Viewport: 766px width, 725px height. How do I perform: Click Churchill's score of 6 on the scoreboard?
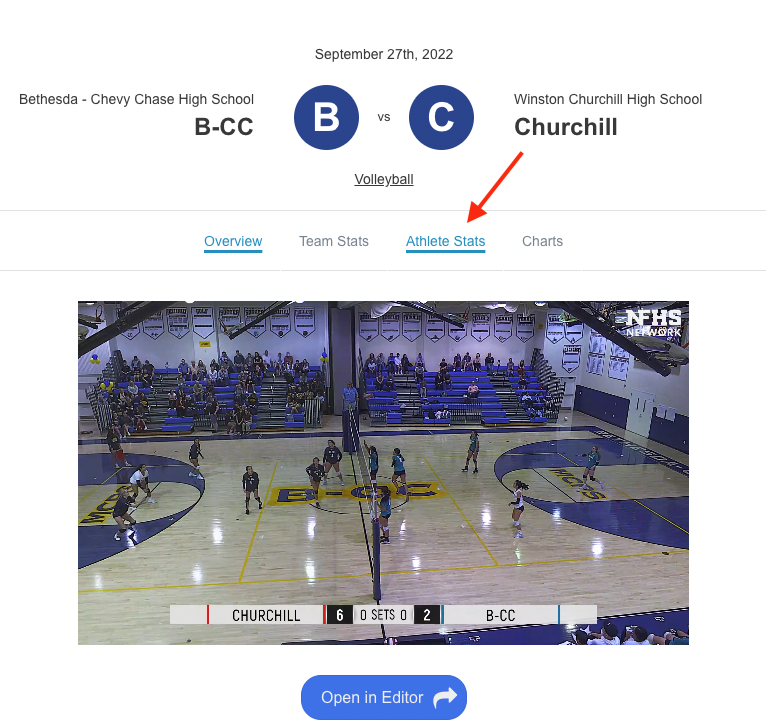pyautogui.click(x=340, y=615)
